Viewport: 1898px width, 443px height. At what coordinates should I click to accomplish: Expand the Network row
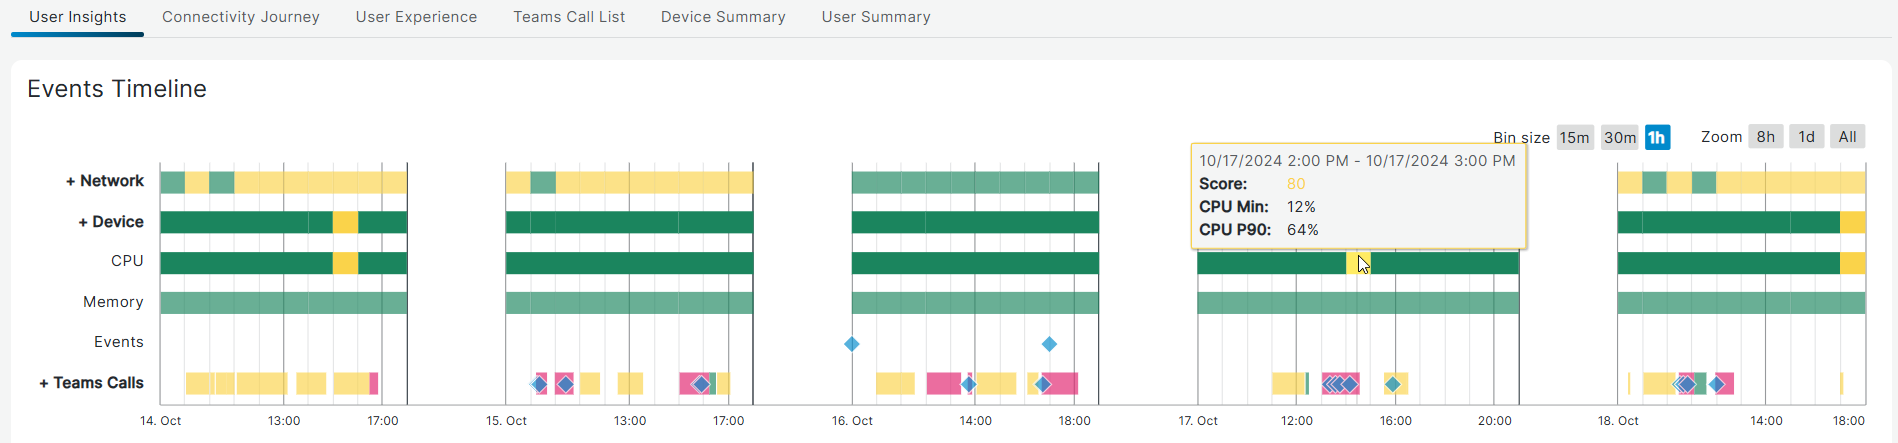pos(104,181)
